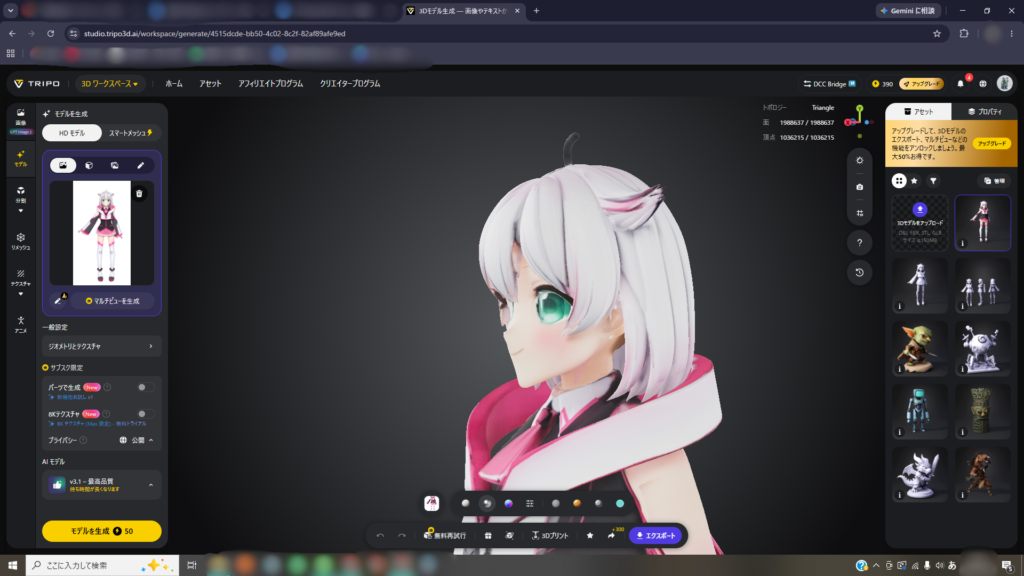Open クリエイタープログラム menu
The image size is (1024, 576).
click(x=350, y=84)
